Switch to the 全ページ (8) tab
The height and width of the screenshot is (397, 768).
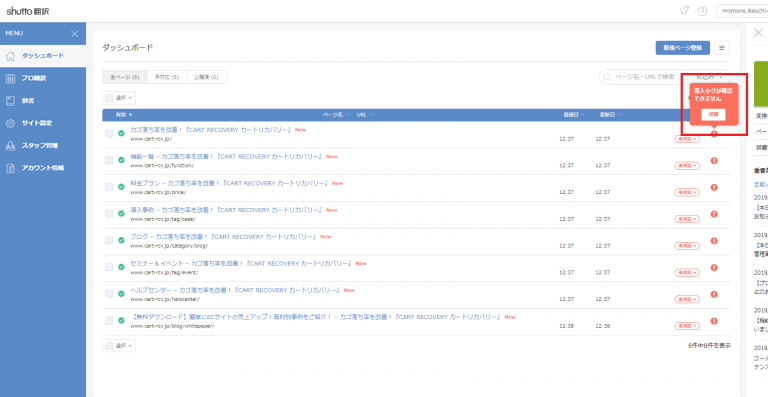[125, 77]
